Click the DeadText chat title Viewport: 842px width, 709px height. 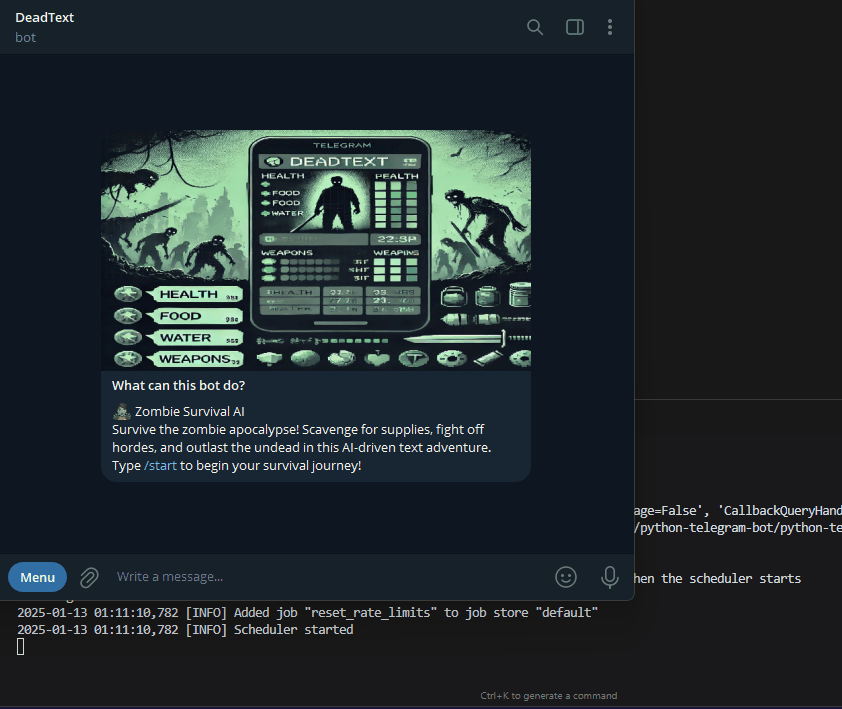(x=45, y=17)
